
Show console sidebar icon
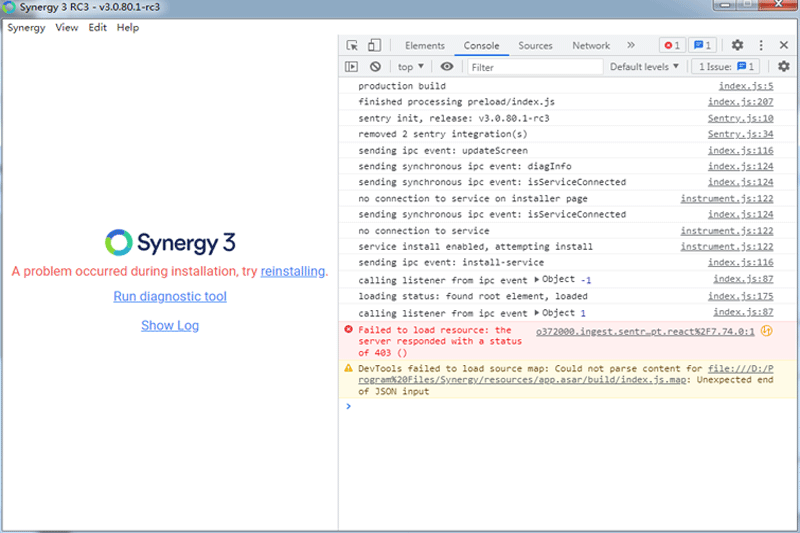[x=352, y=67]
